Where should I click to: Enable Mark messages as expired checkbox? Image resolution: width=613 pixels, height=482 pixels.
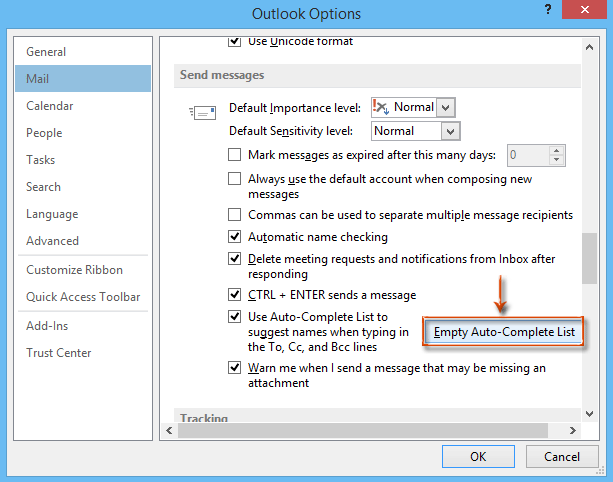(x=234, y=155)
